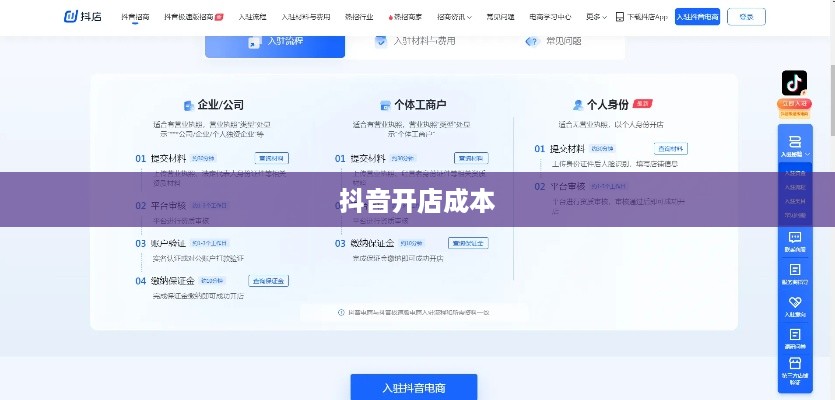Click the 常见问题 question icon
Viewport: 835px width, 400px height.
click(x=532, y=42)
